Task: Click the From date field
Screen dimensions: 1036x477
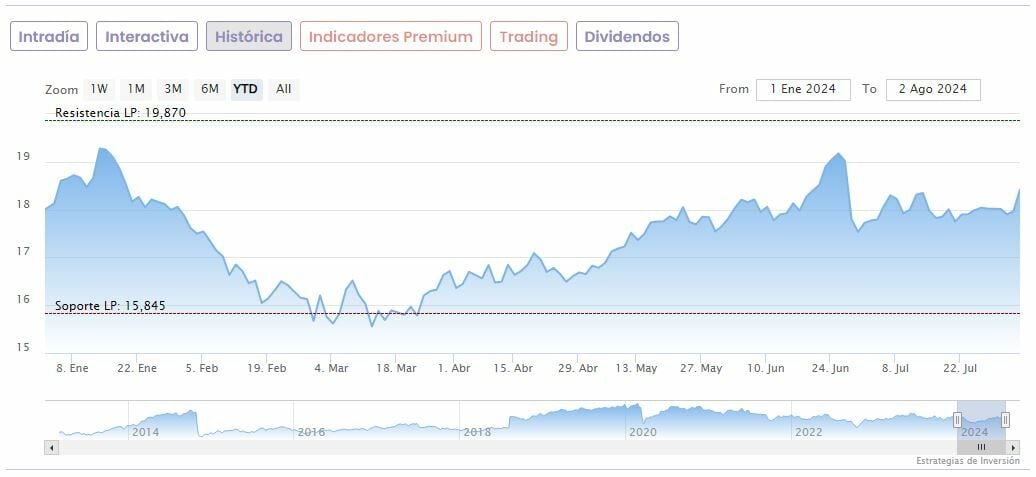Action: (x=803, y=89)
